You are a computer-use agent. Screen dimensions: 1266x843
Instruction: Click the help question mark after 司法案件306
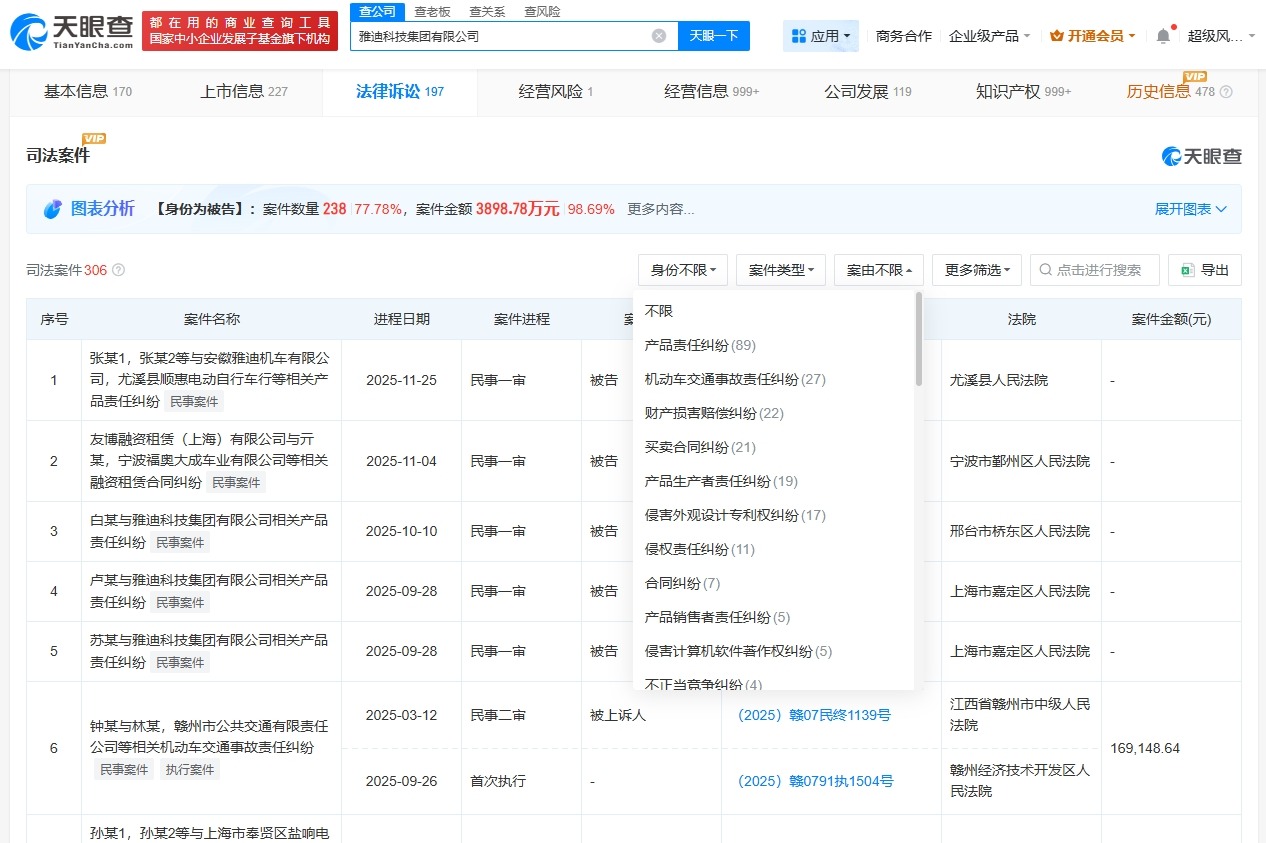point(117,270)
